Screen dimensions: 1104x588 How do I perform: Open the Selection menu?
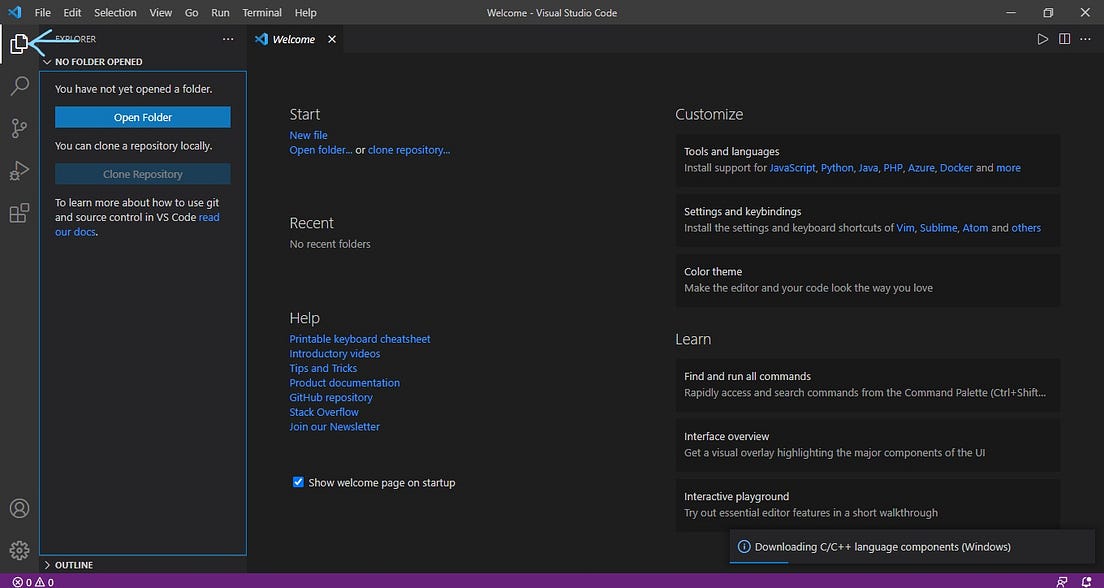[115, 13]
